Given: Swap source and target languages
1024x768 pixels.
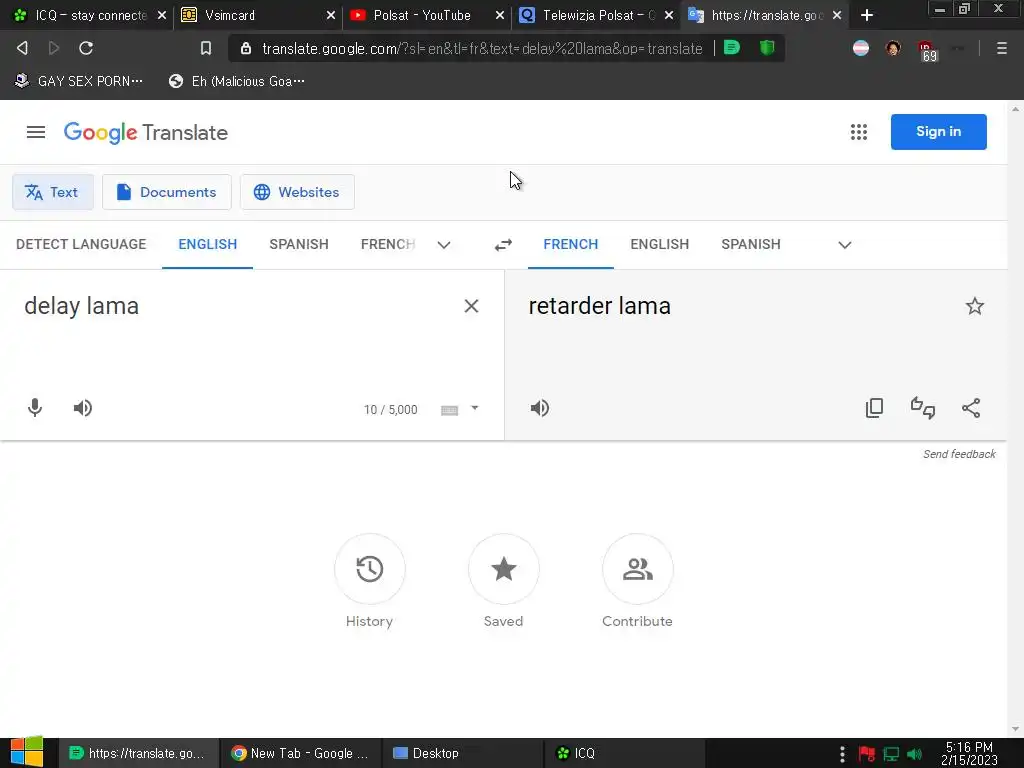Looking at the screenshot, I should [x=503, y=245].
